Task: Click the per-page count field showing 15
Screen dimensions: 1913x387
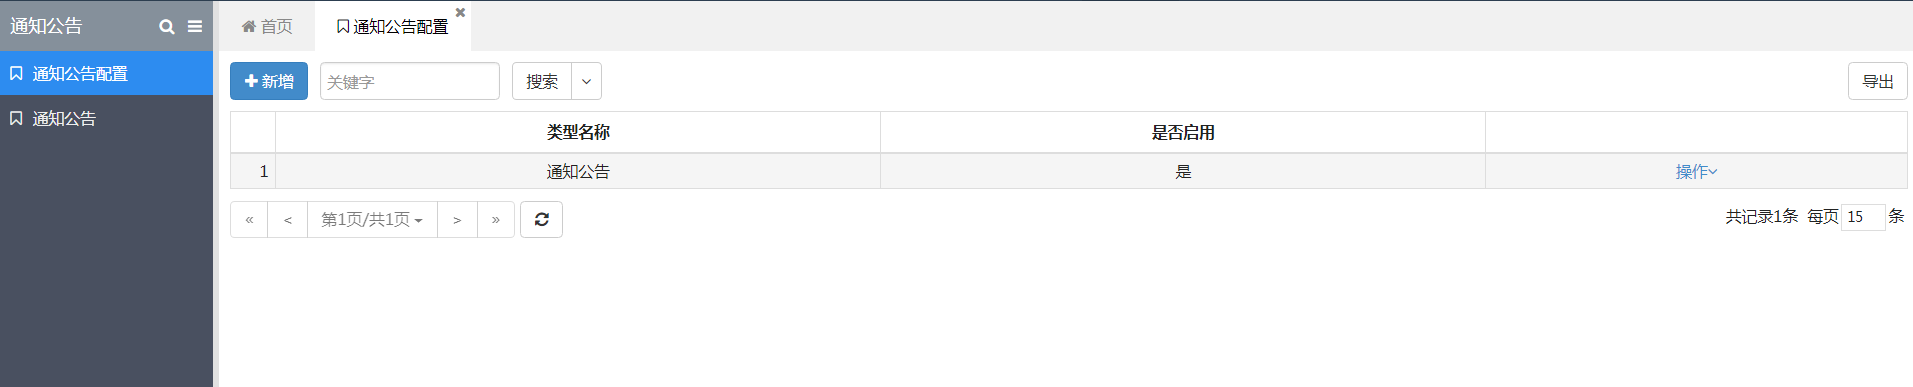Action: (1863, 217)
